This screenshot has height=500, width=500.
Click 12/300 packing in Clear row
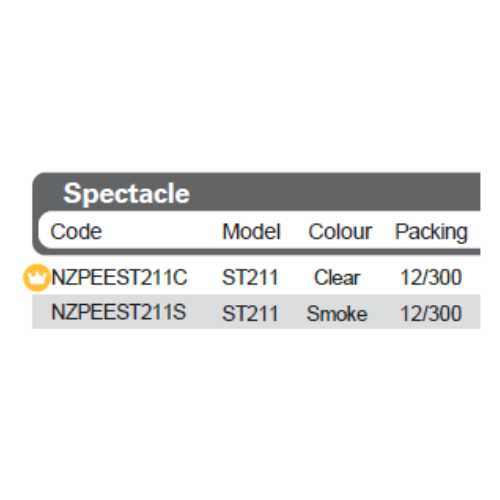tap(431, 277)
